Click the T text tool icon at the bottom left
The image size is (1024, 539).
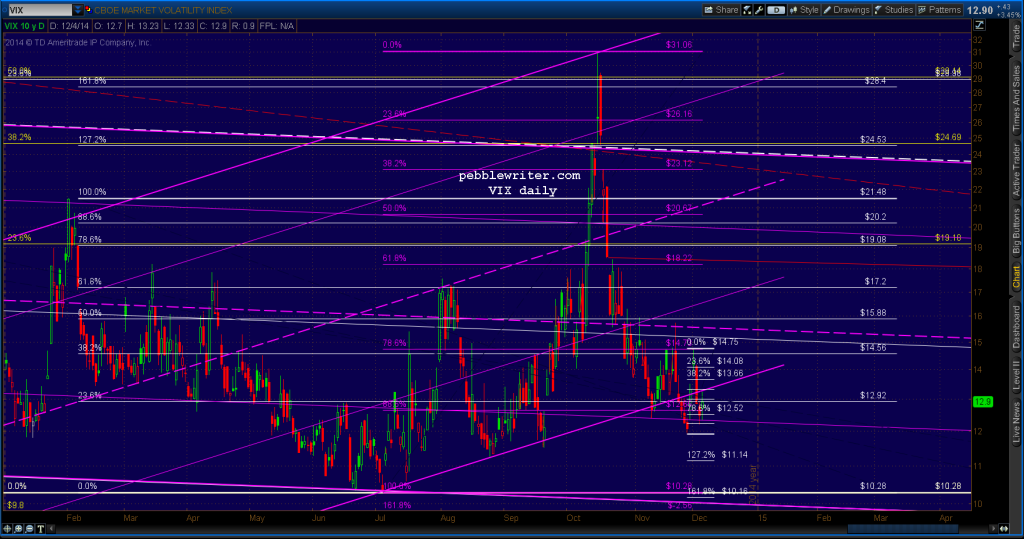click(40, 529)
